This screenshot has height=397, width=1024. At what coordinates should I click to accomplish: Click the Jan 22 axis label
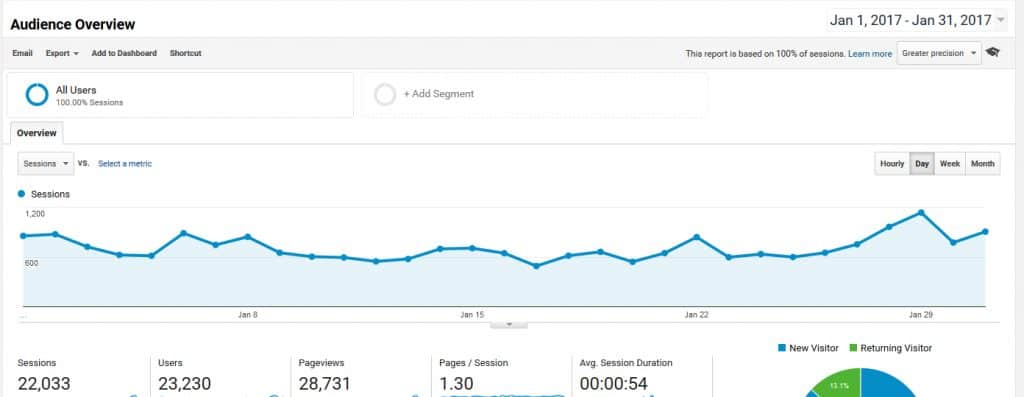click(x=696, y=315)
